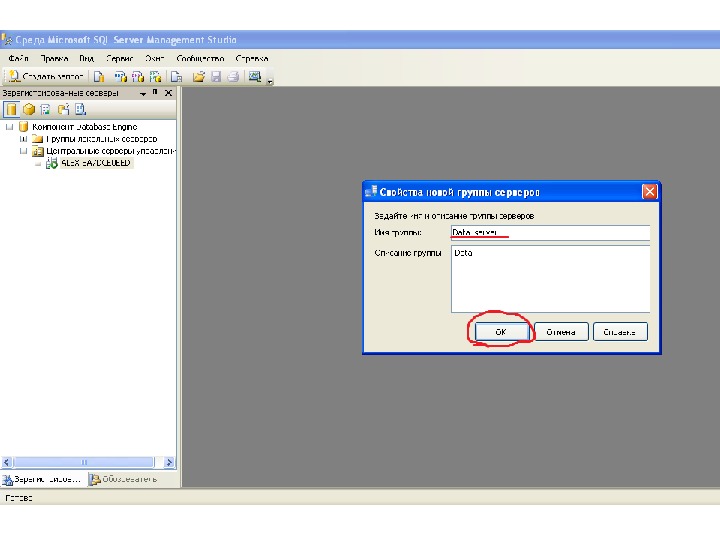Click the Справка button in the dialog
The width and height of the screenshot is (720, 540).
(620, 332)
